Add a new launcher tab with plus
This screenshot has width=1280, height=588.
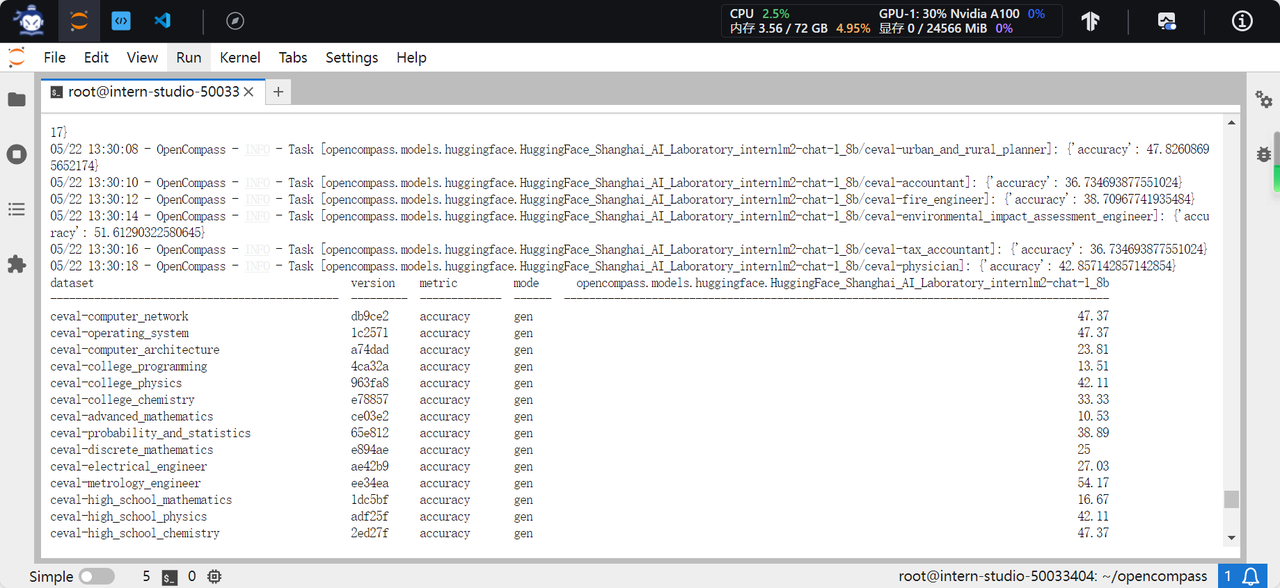click(x=278, y=92)
